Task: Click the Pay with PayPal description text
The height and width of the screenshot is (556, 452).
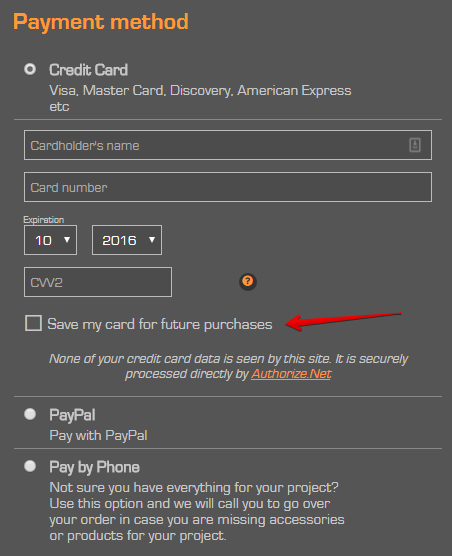Action: [x=98, y=435]
